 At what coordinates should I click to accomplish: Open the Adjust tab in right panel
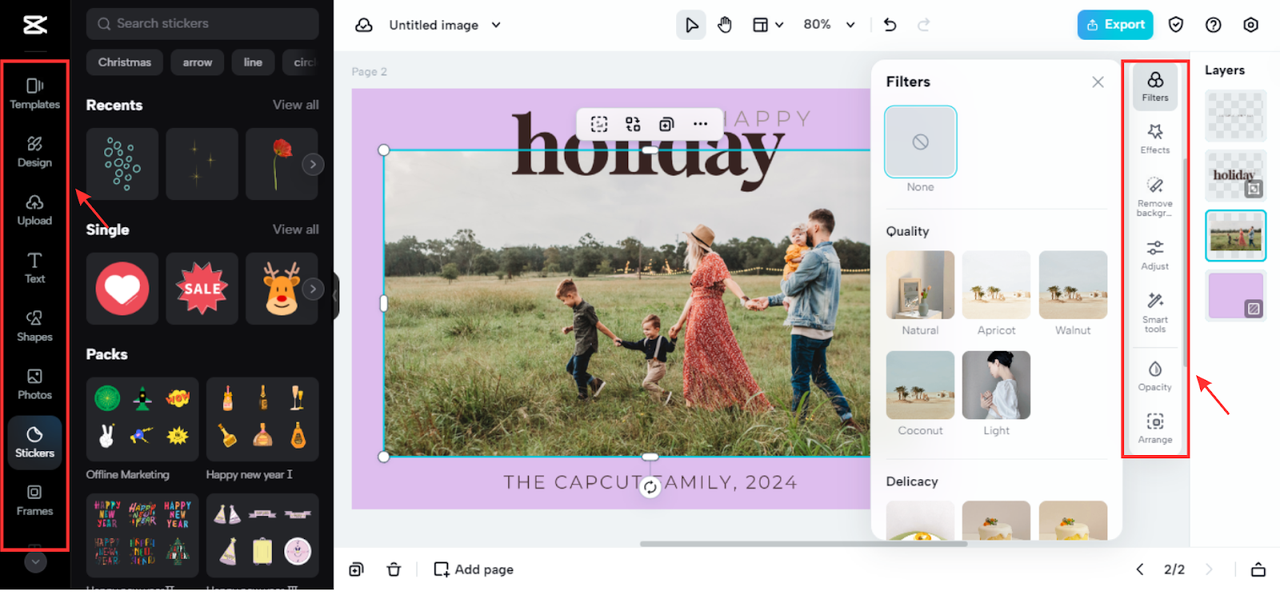1155,254
